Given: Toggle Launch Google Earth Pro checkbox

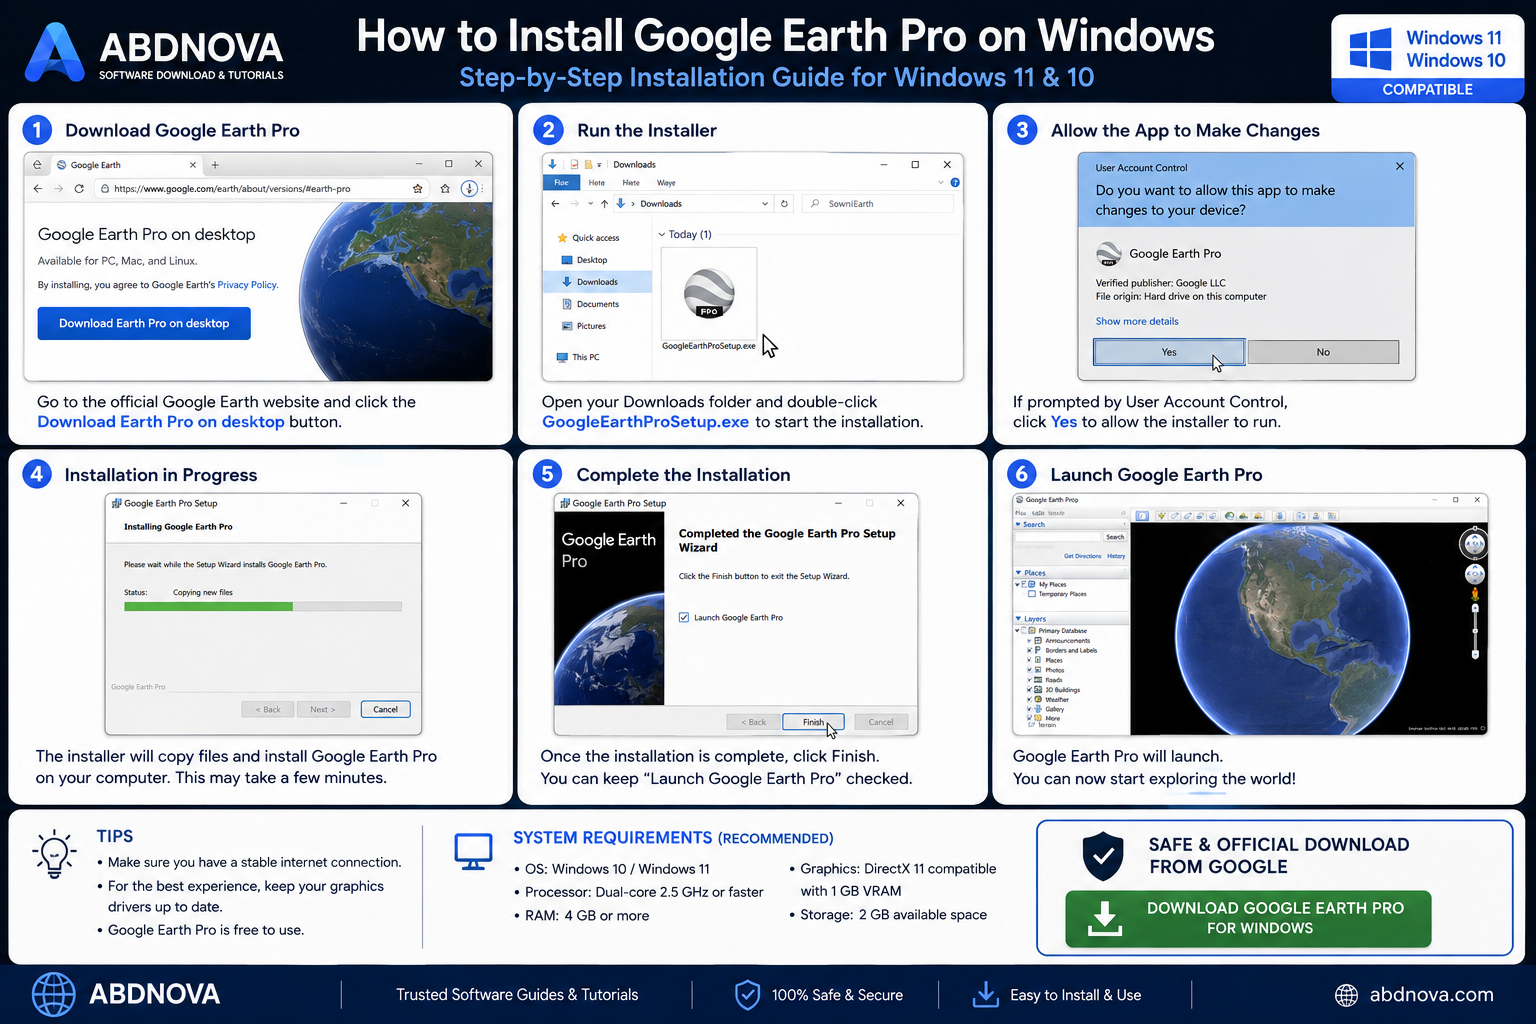Looking at the screenshot, I should tap(684, 617).
